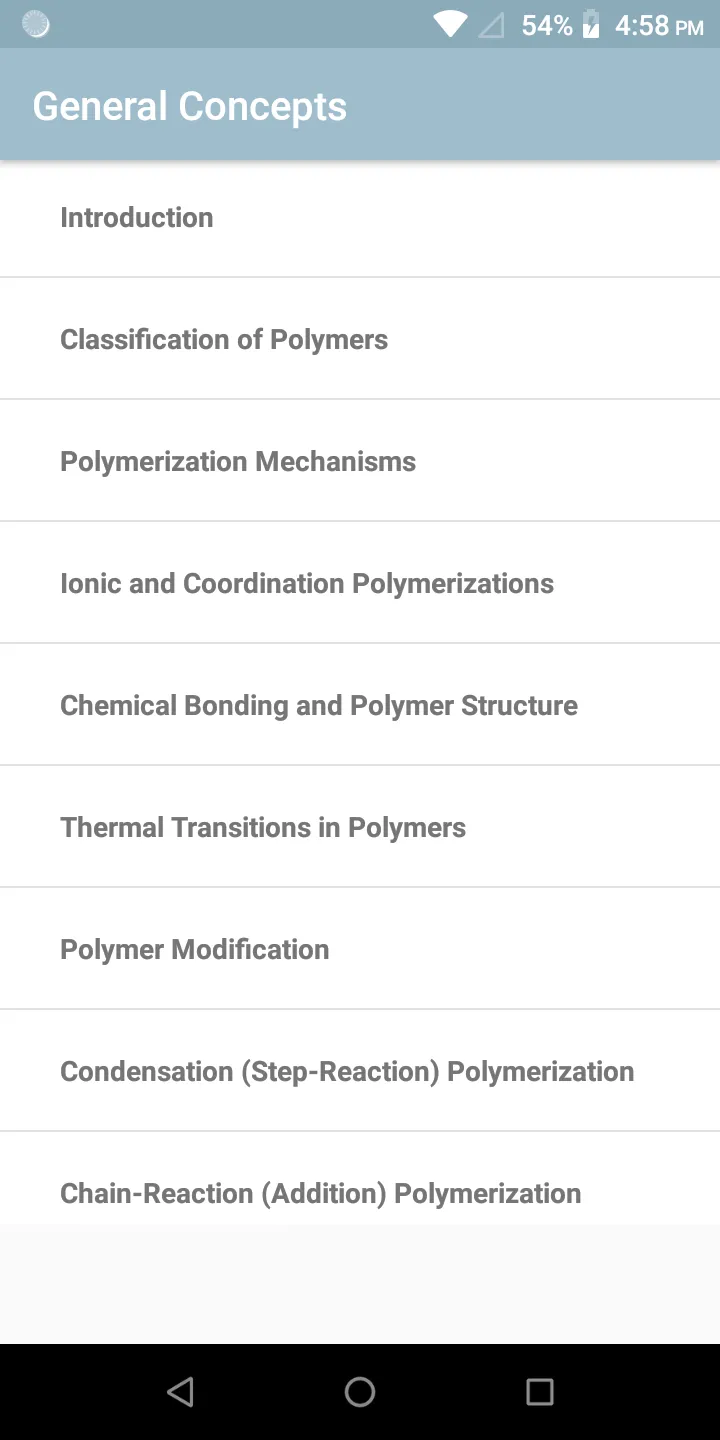
Task: Tap the General Concepts header title
Action: click(x=190, y=106)
